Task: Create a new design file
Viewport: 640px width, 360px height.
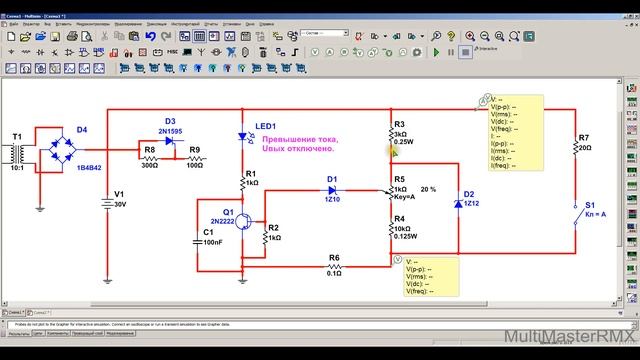Action: click(11, 37)
